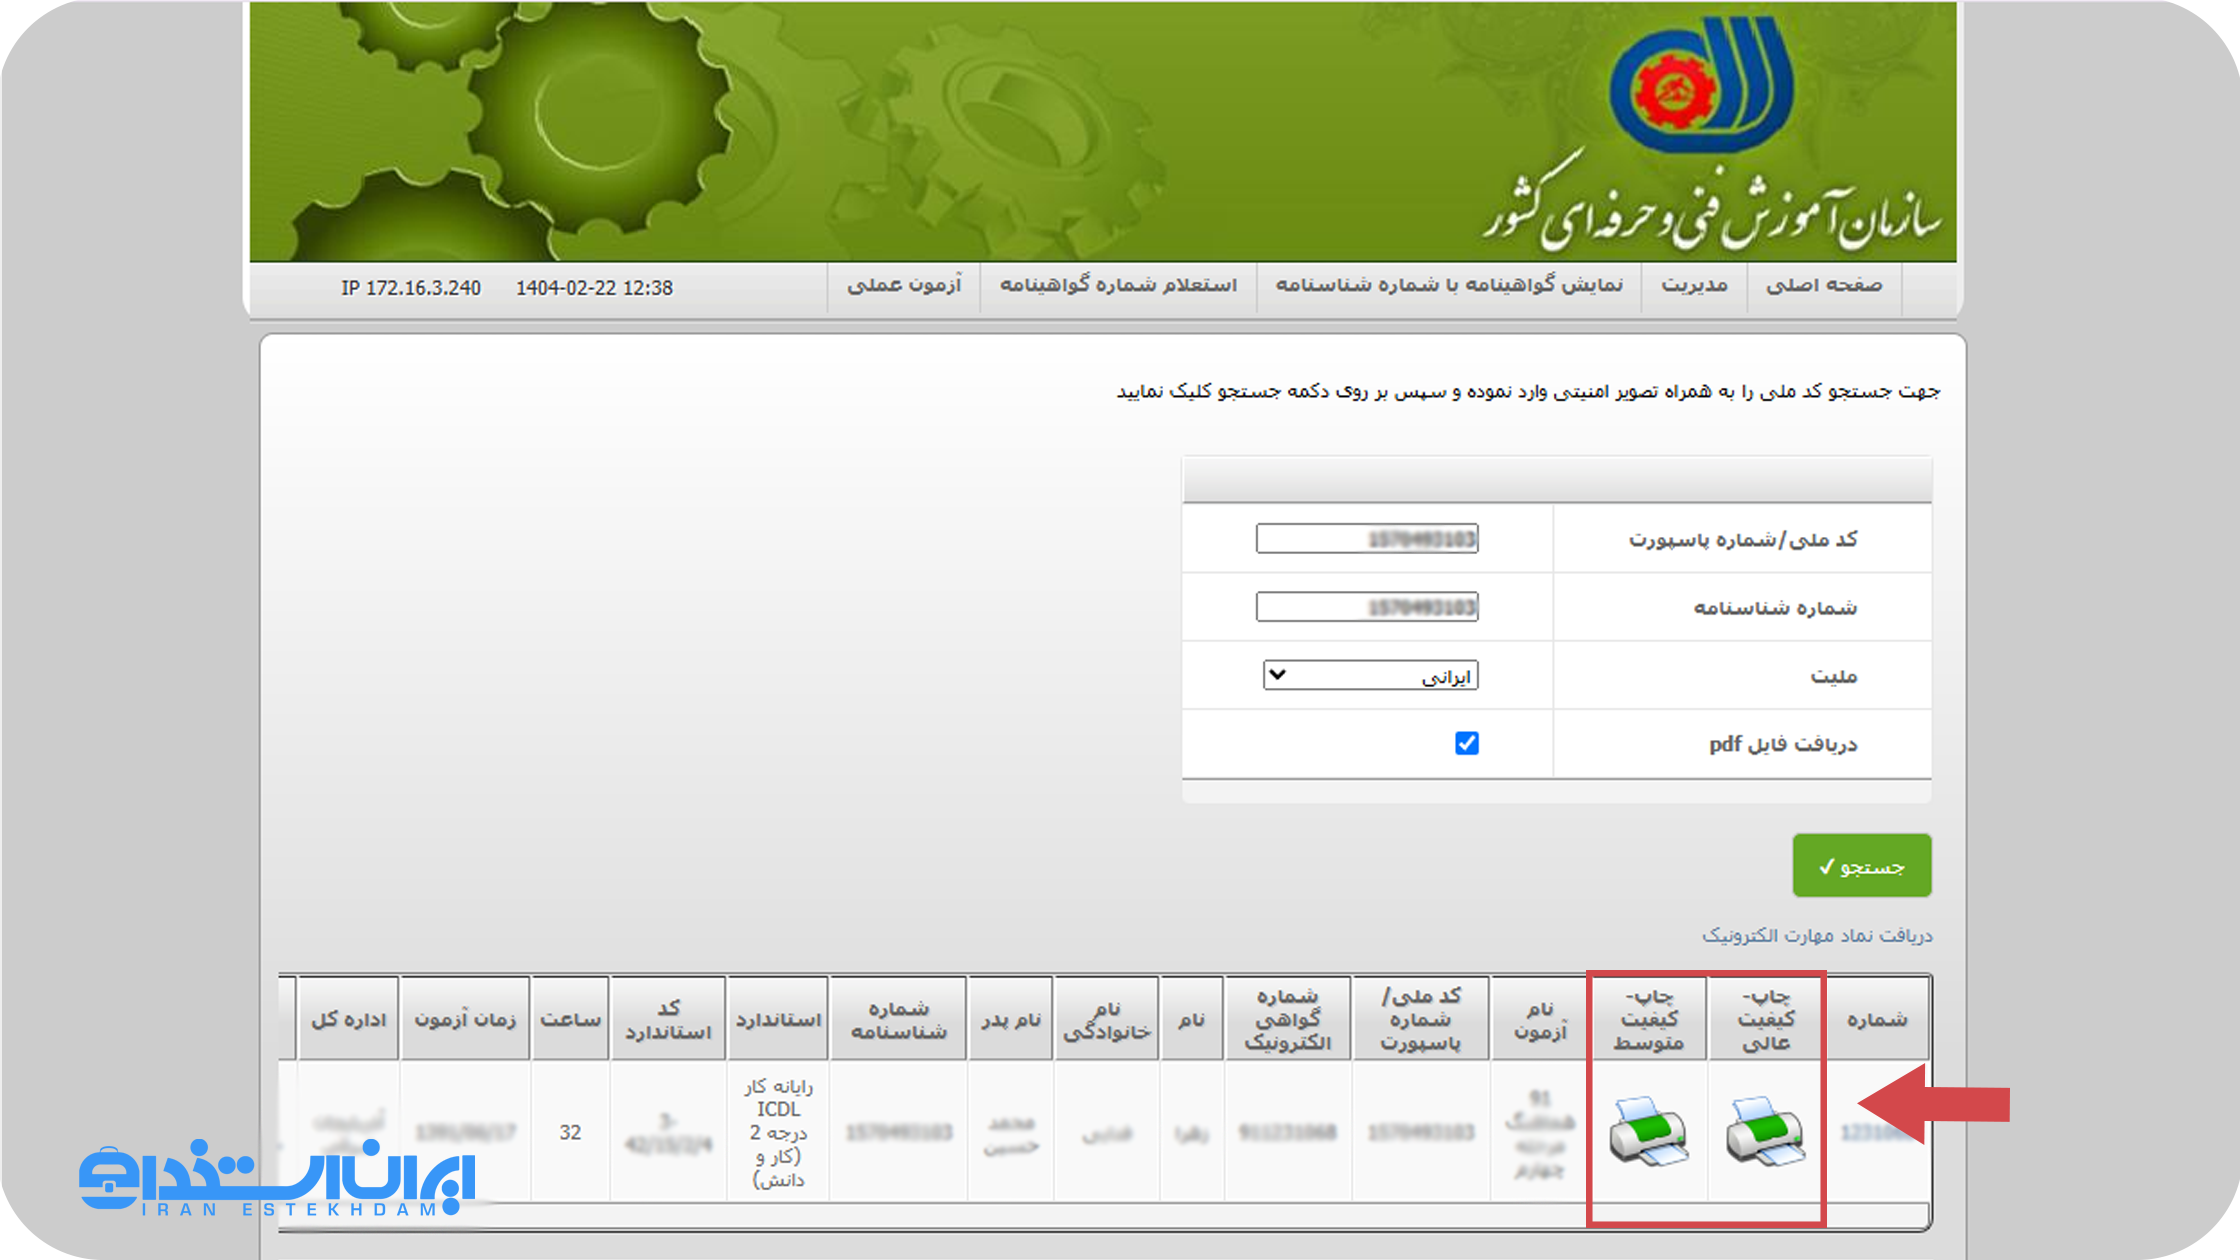
Task: Click the زمان آزمون column header
Action: coord(465,1019)
